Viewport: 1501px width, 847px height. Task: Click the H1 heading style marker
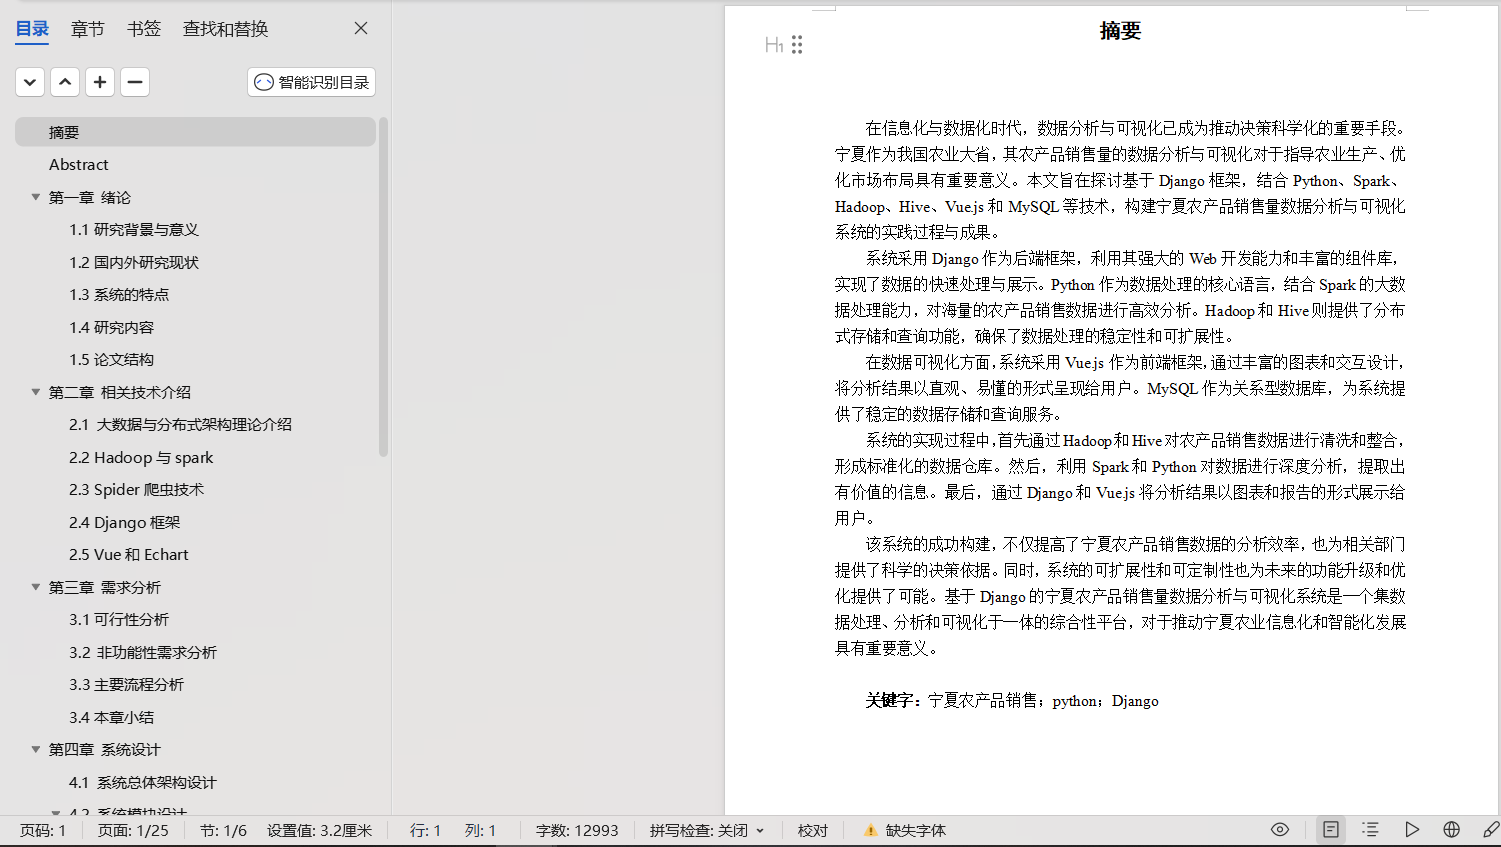774,44
